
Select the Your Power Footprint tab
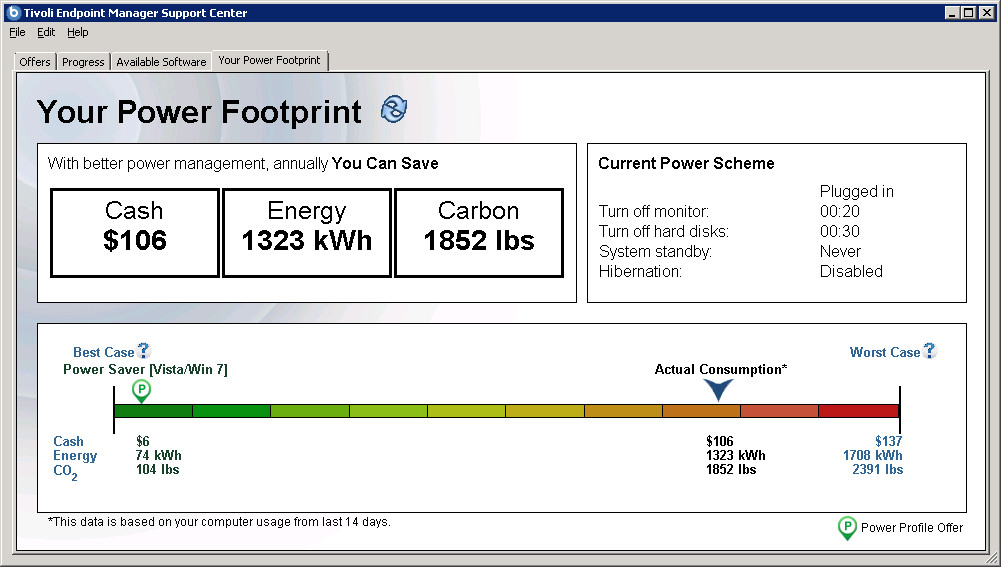[x=269, y=60]
